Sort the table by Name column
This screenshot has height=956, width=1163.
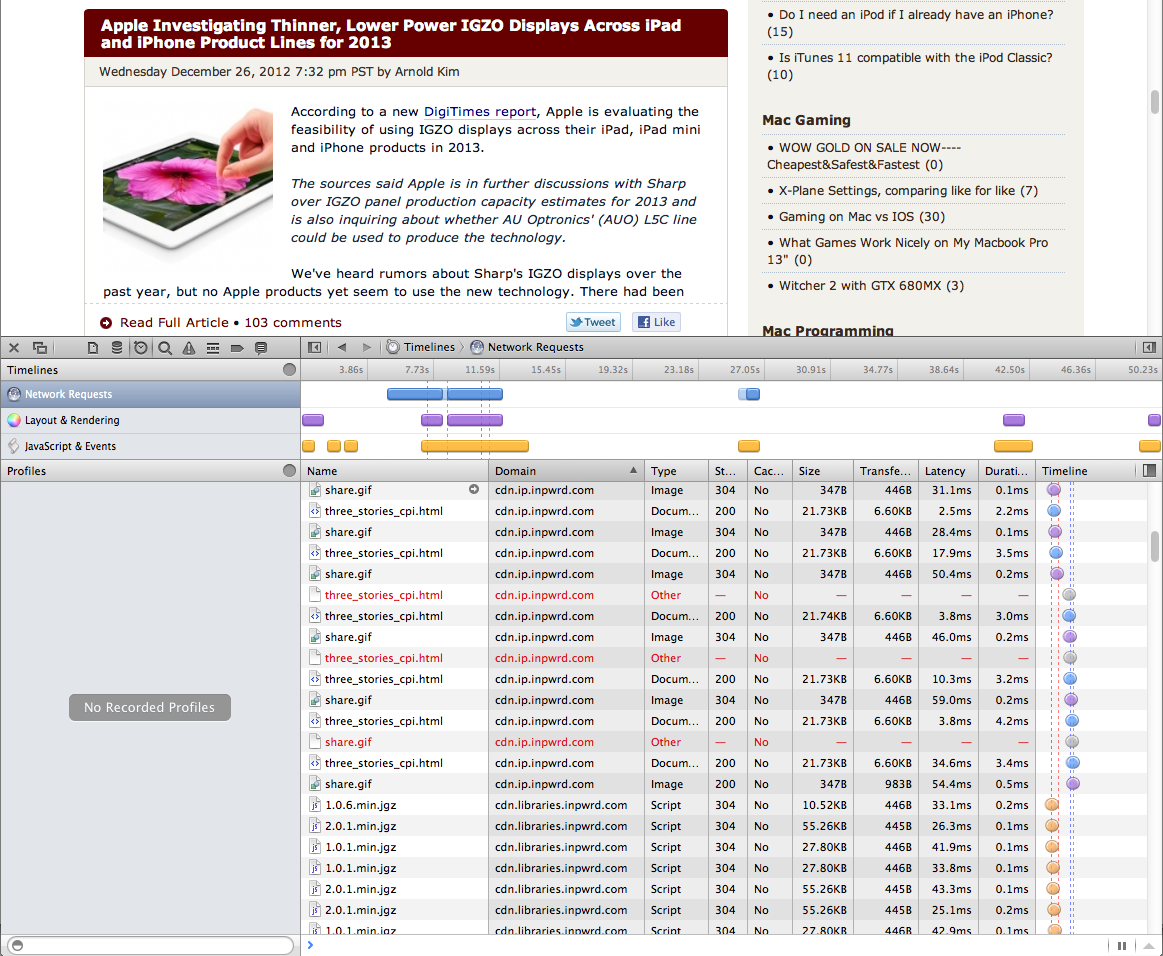[395, 470]
